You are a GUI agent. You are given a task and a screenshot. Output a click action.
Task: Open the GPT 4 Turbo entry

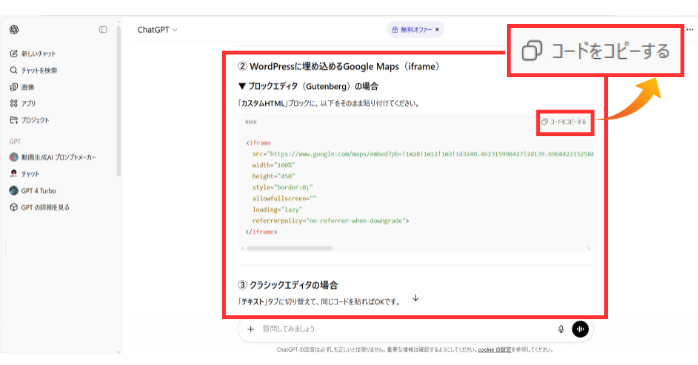[33, 191]
